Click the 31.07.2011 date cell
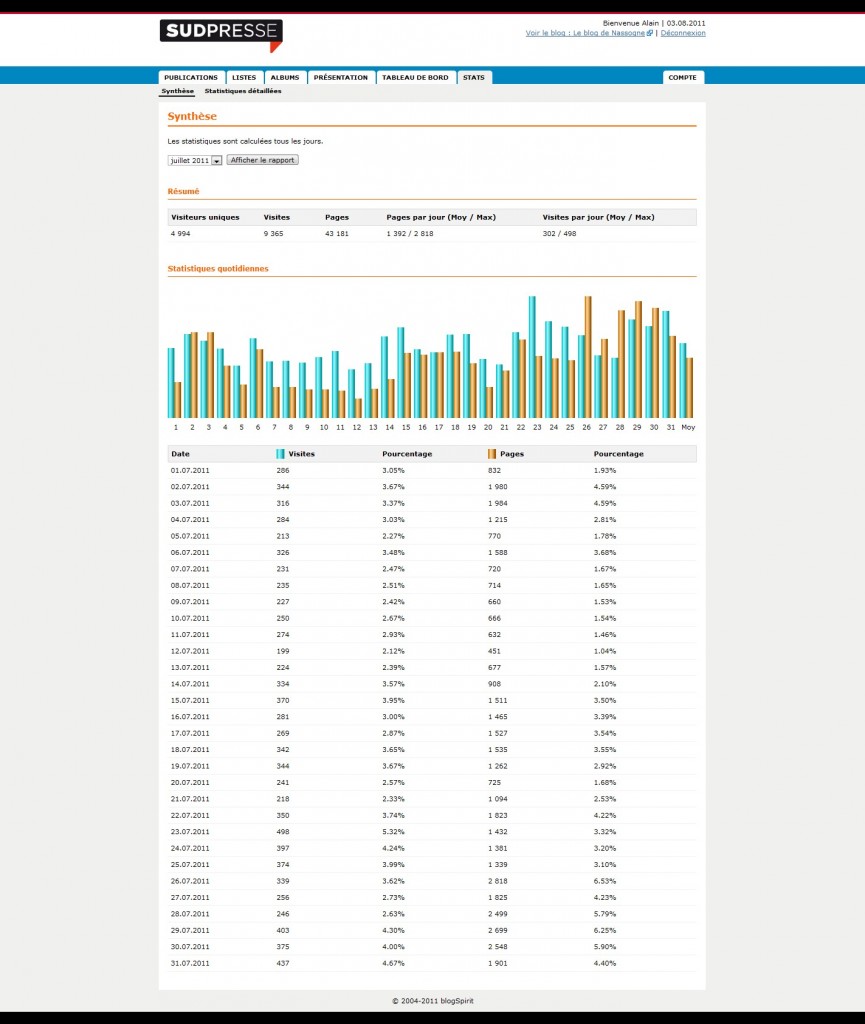865x1024 pixels. [x=190, y=963]
